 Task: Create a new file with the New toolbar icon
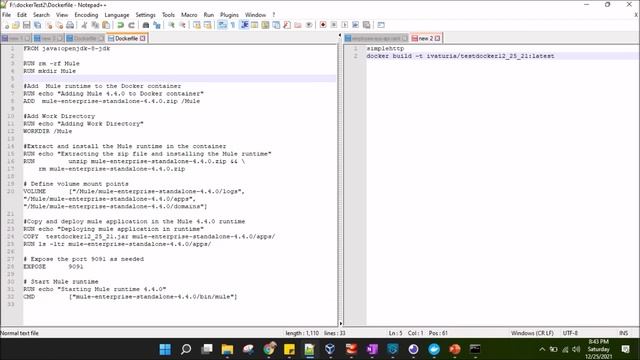click(7, 25)
